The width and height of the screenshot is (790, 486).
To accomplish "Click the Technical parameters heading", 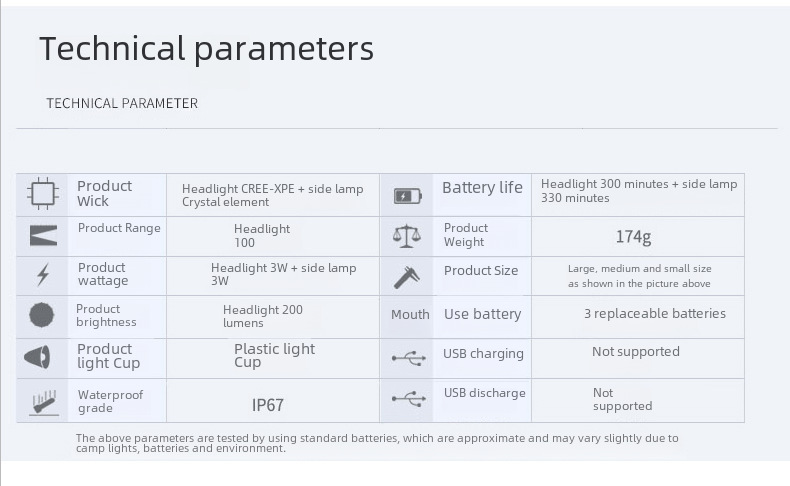I will point(207,49).
